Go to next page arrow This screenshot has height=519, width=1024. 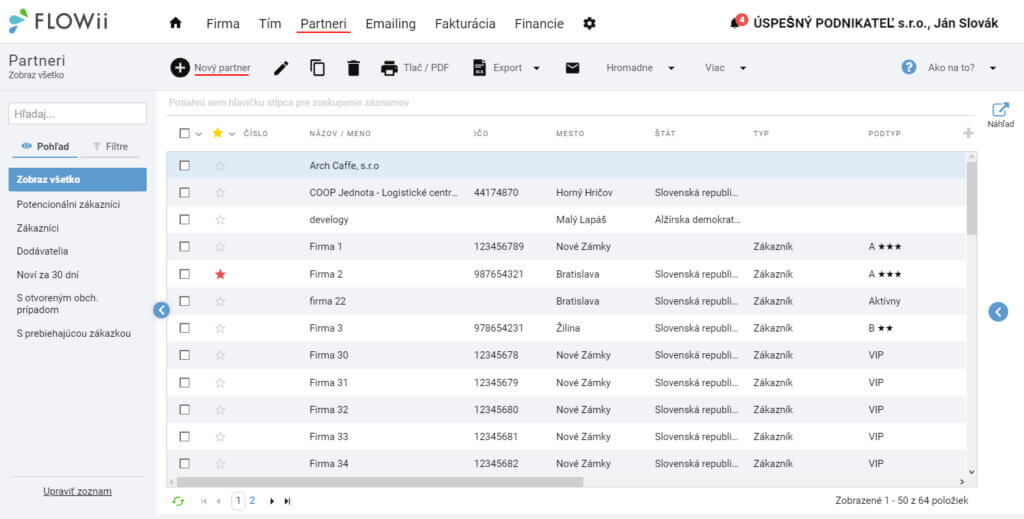pos(272,501)
